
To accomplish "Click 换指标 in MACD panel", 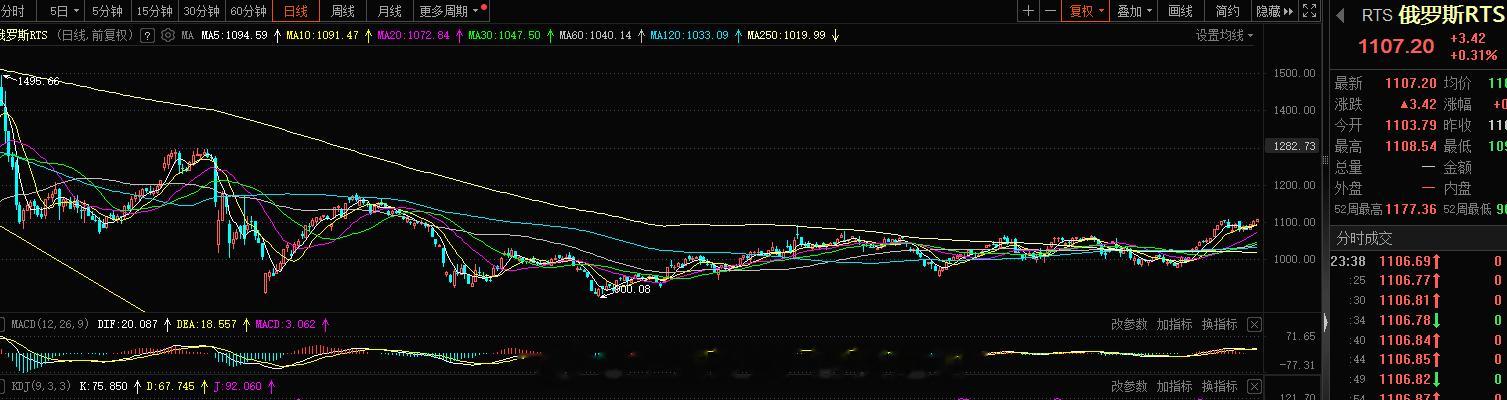I will (x=1219, y=324).
